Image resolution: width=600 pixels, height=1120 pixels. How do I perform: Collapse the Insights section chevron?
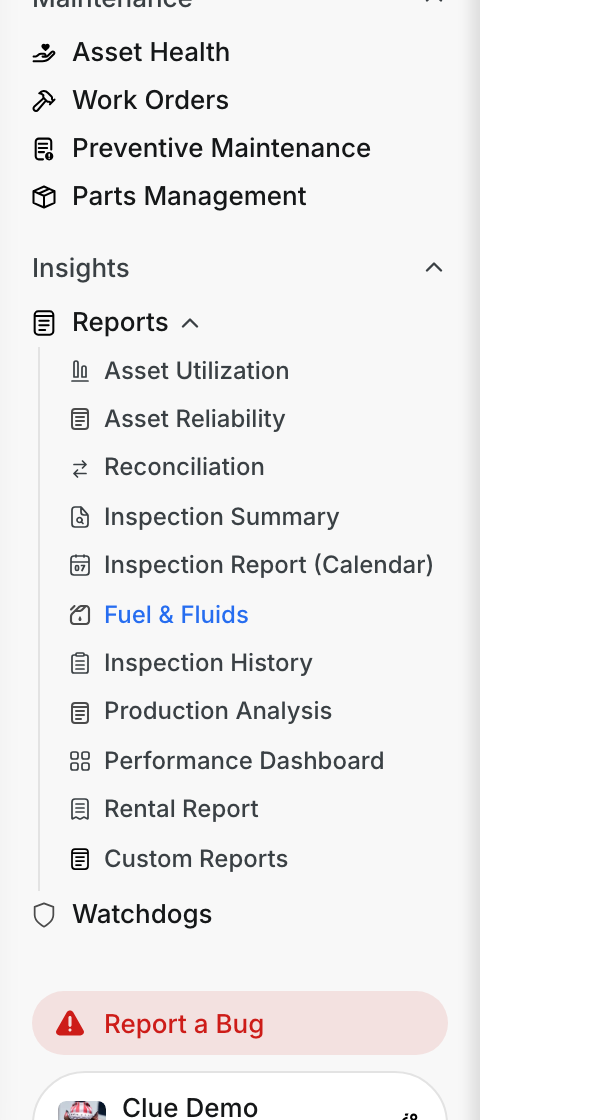[x=434, y=268]
